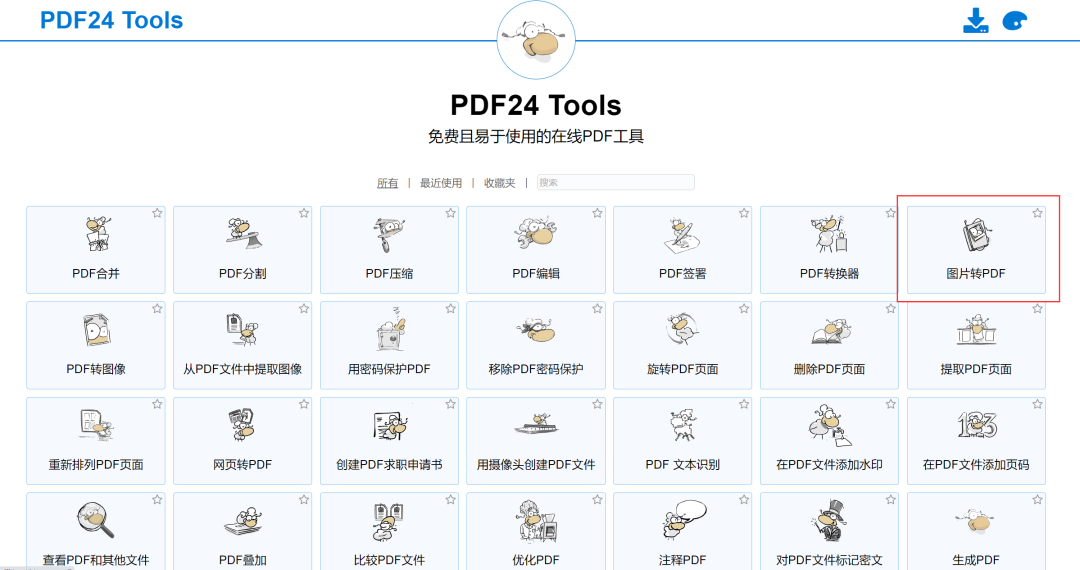Favorite 图片转PDF with its star
Screen dimensions: 1080x570
[1037, 213]
